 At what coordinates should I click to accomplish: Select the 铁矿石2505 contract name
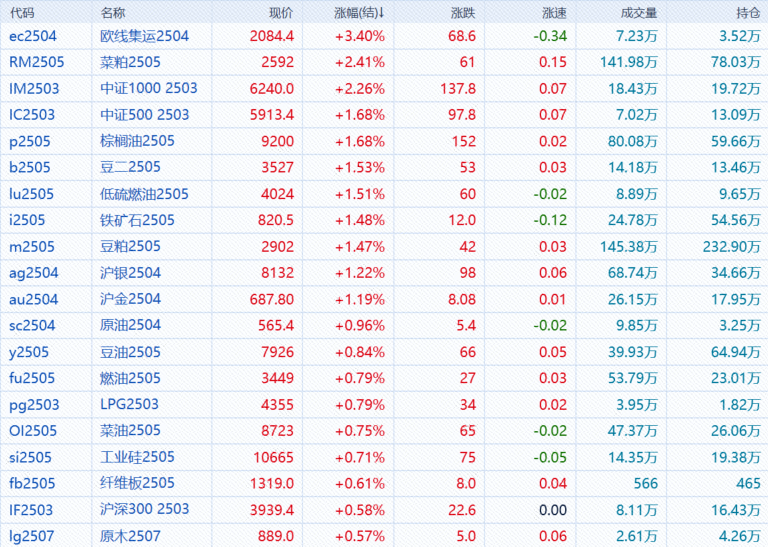137,220
